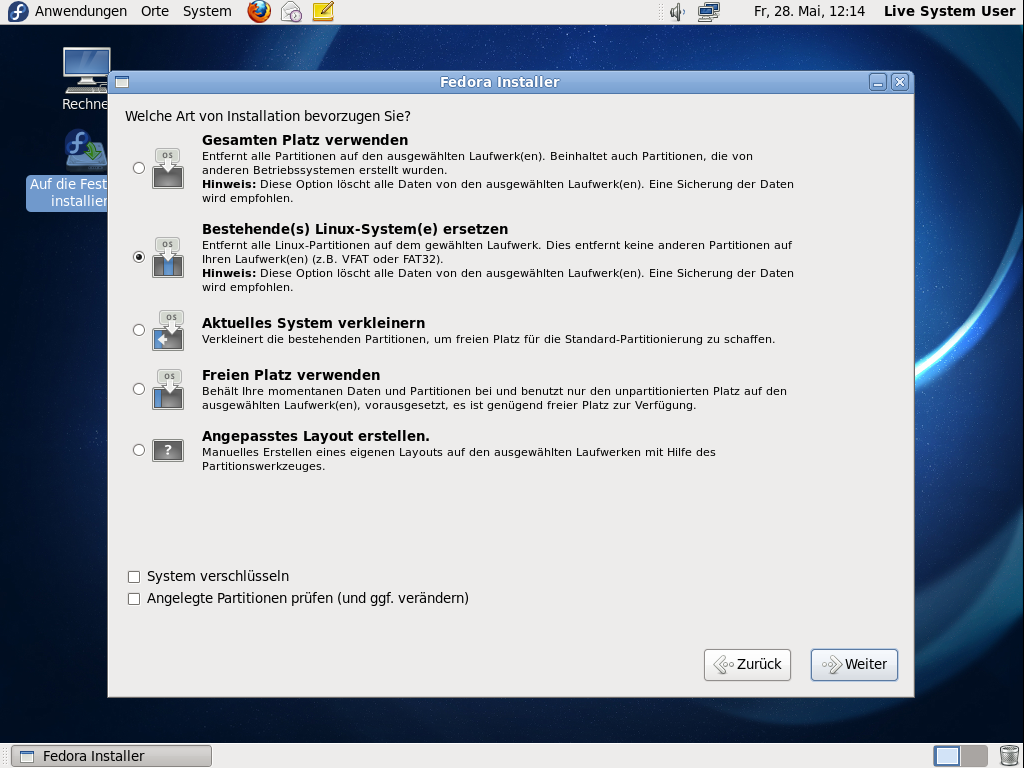
Task: Open the mail client panel icon
Action: 291,11
